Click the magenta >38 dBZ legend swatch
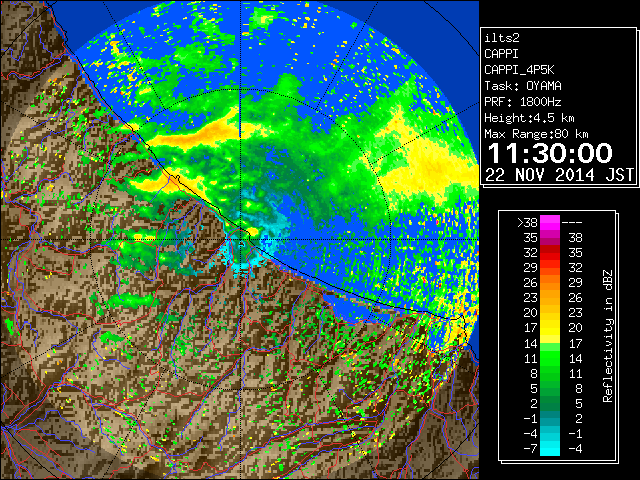Viewport: 640px width, 480px height. [550, 223]
